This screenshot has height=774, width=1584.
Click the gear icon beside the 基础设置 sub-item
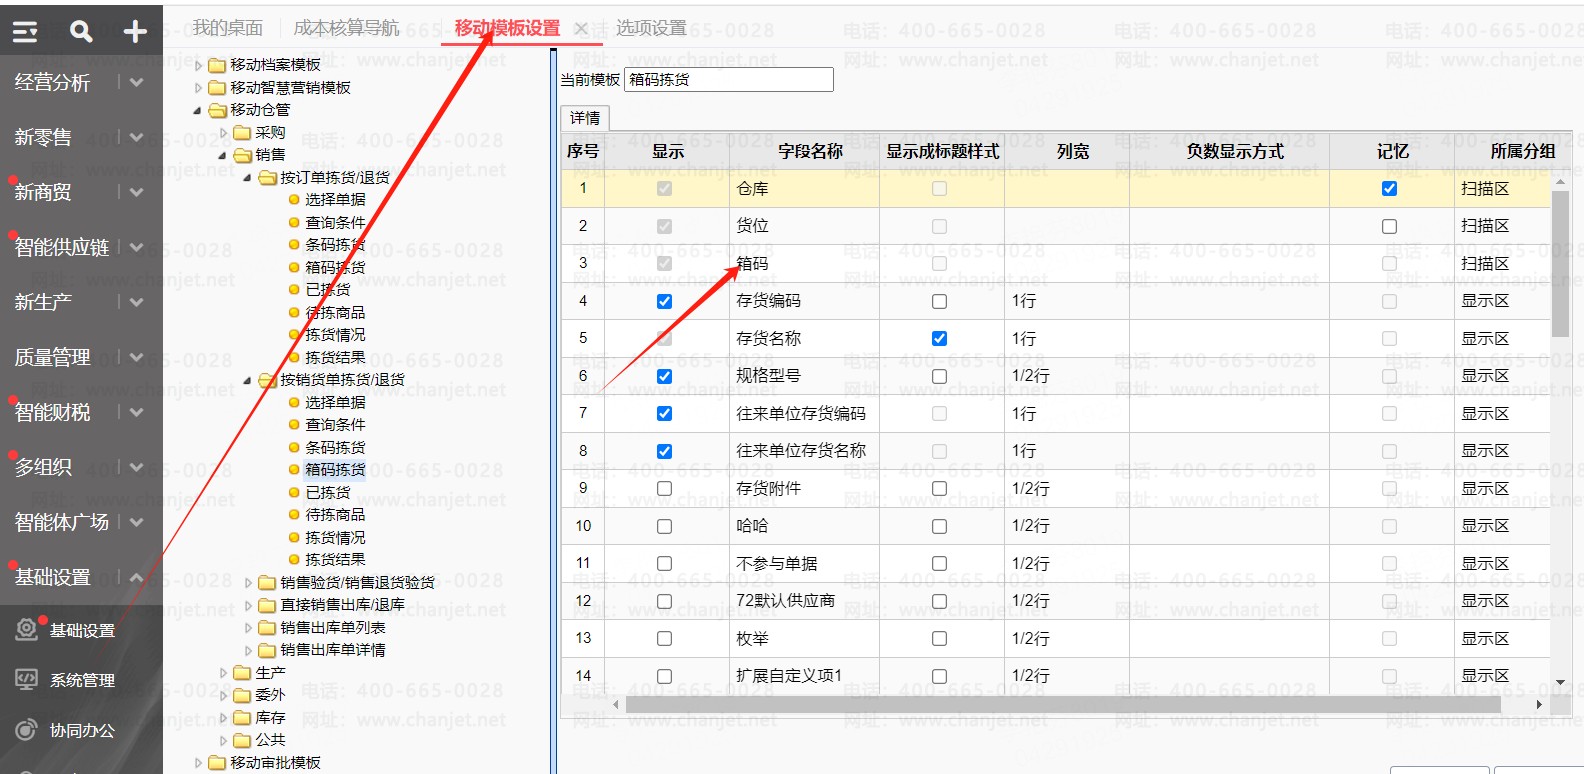(x=26, y=629)
